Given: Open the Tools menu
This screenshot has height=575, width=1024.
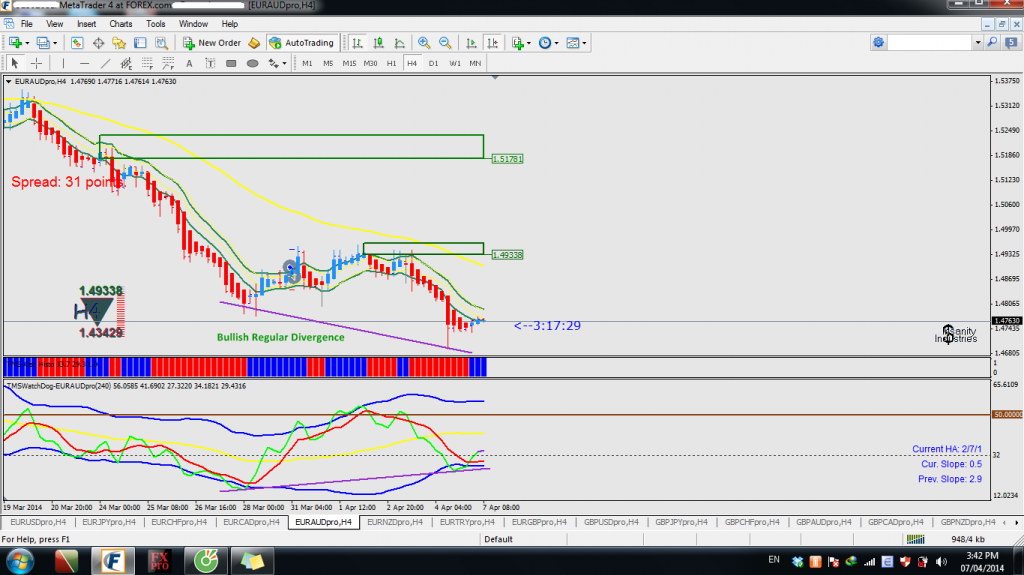Looking at the screenshot, I should point(155,24).
